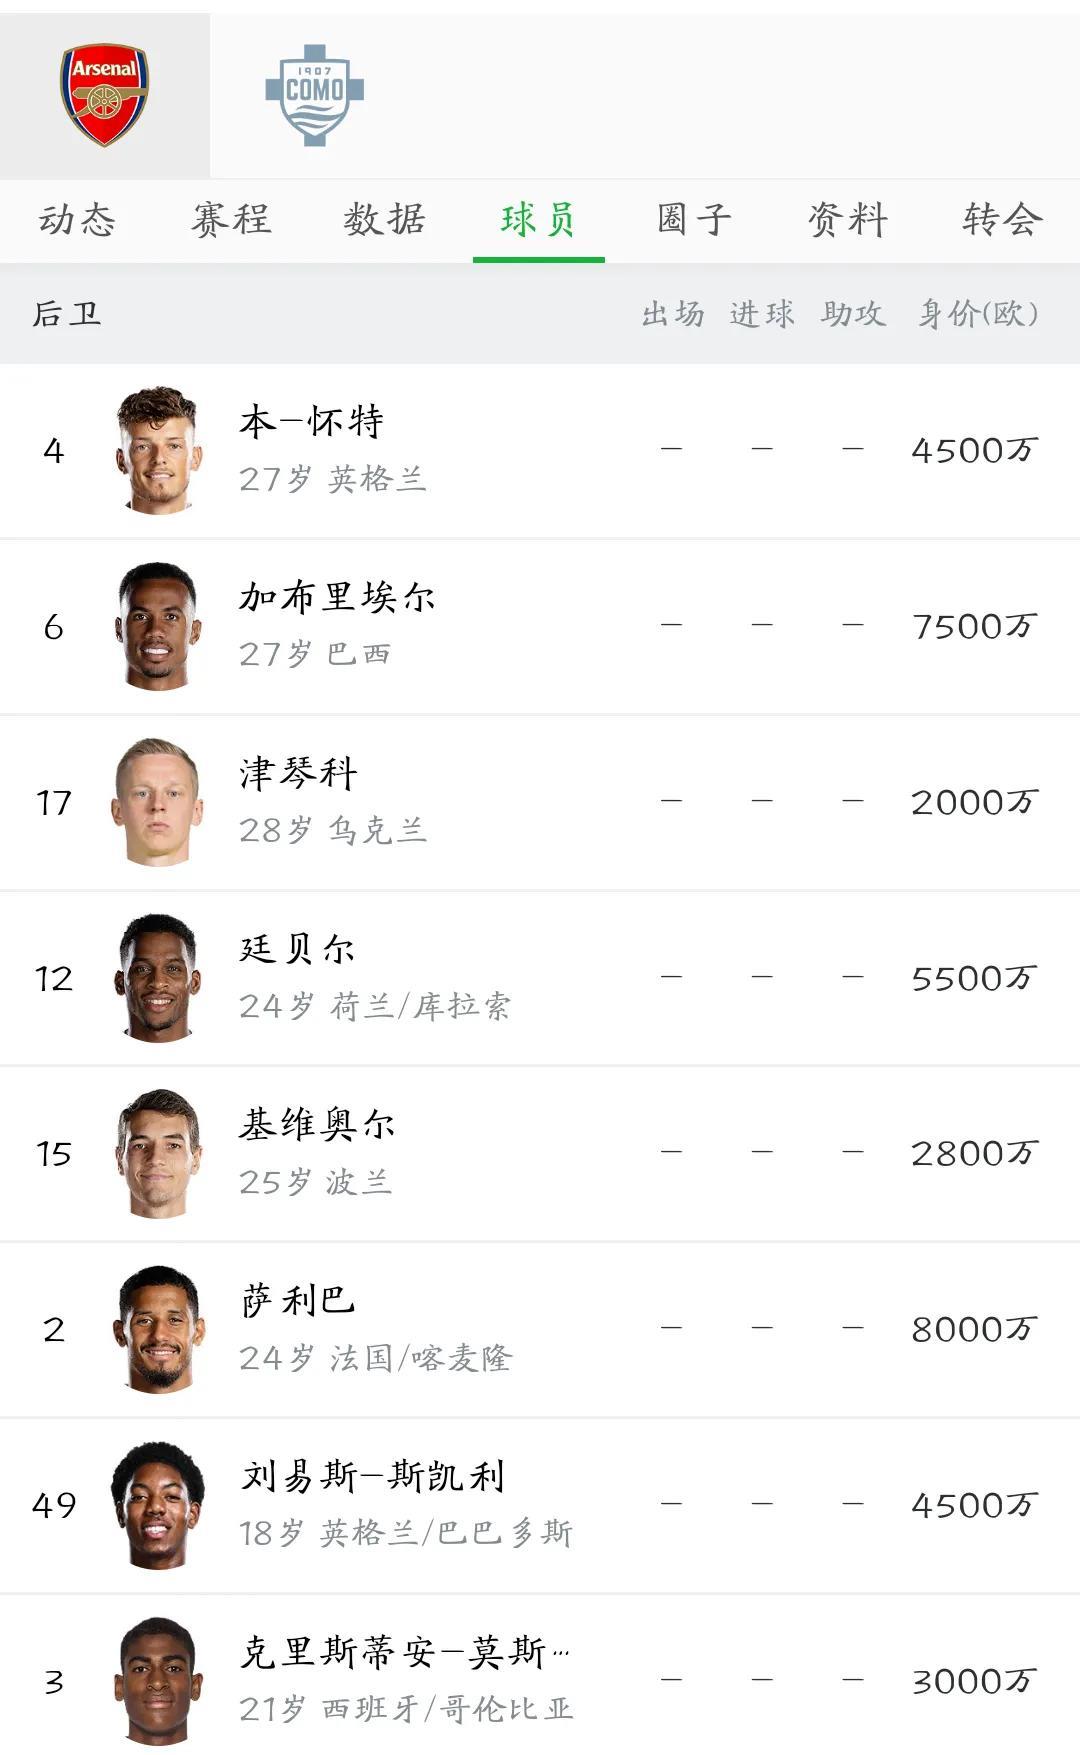Image resolution: width=1080 pixels, height=1755 pixels.
Task: Tap the Arsenal club crest icon
Action: [104, 95]
